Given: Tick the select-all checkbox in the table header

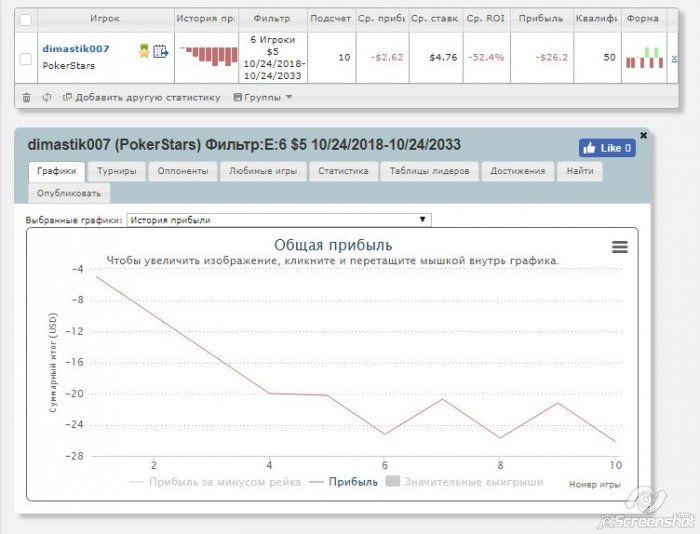Looking at the screenshot, I should 26,20.
